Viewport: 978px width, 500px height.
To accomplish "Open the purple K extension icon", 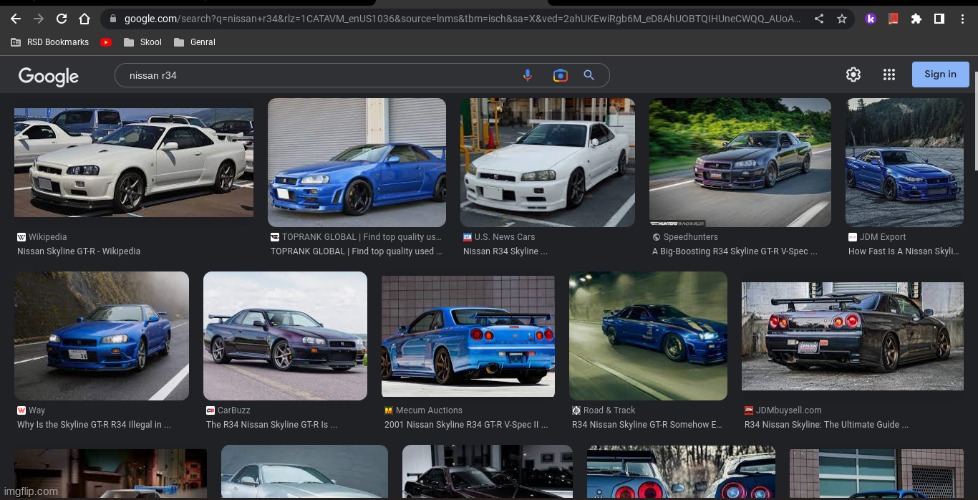I will point(870,19).
